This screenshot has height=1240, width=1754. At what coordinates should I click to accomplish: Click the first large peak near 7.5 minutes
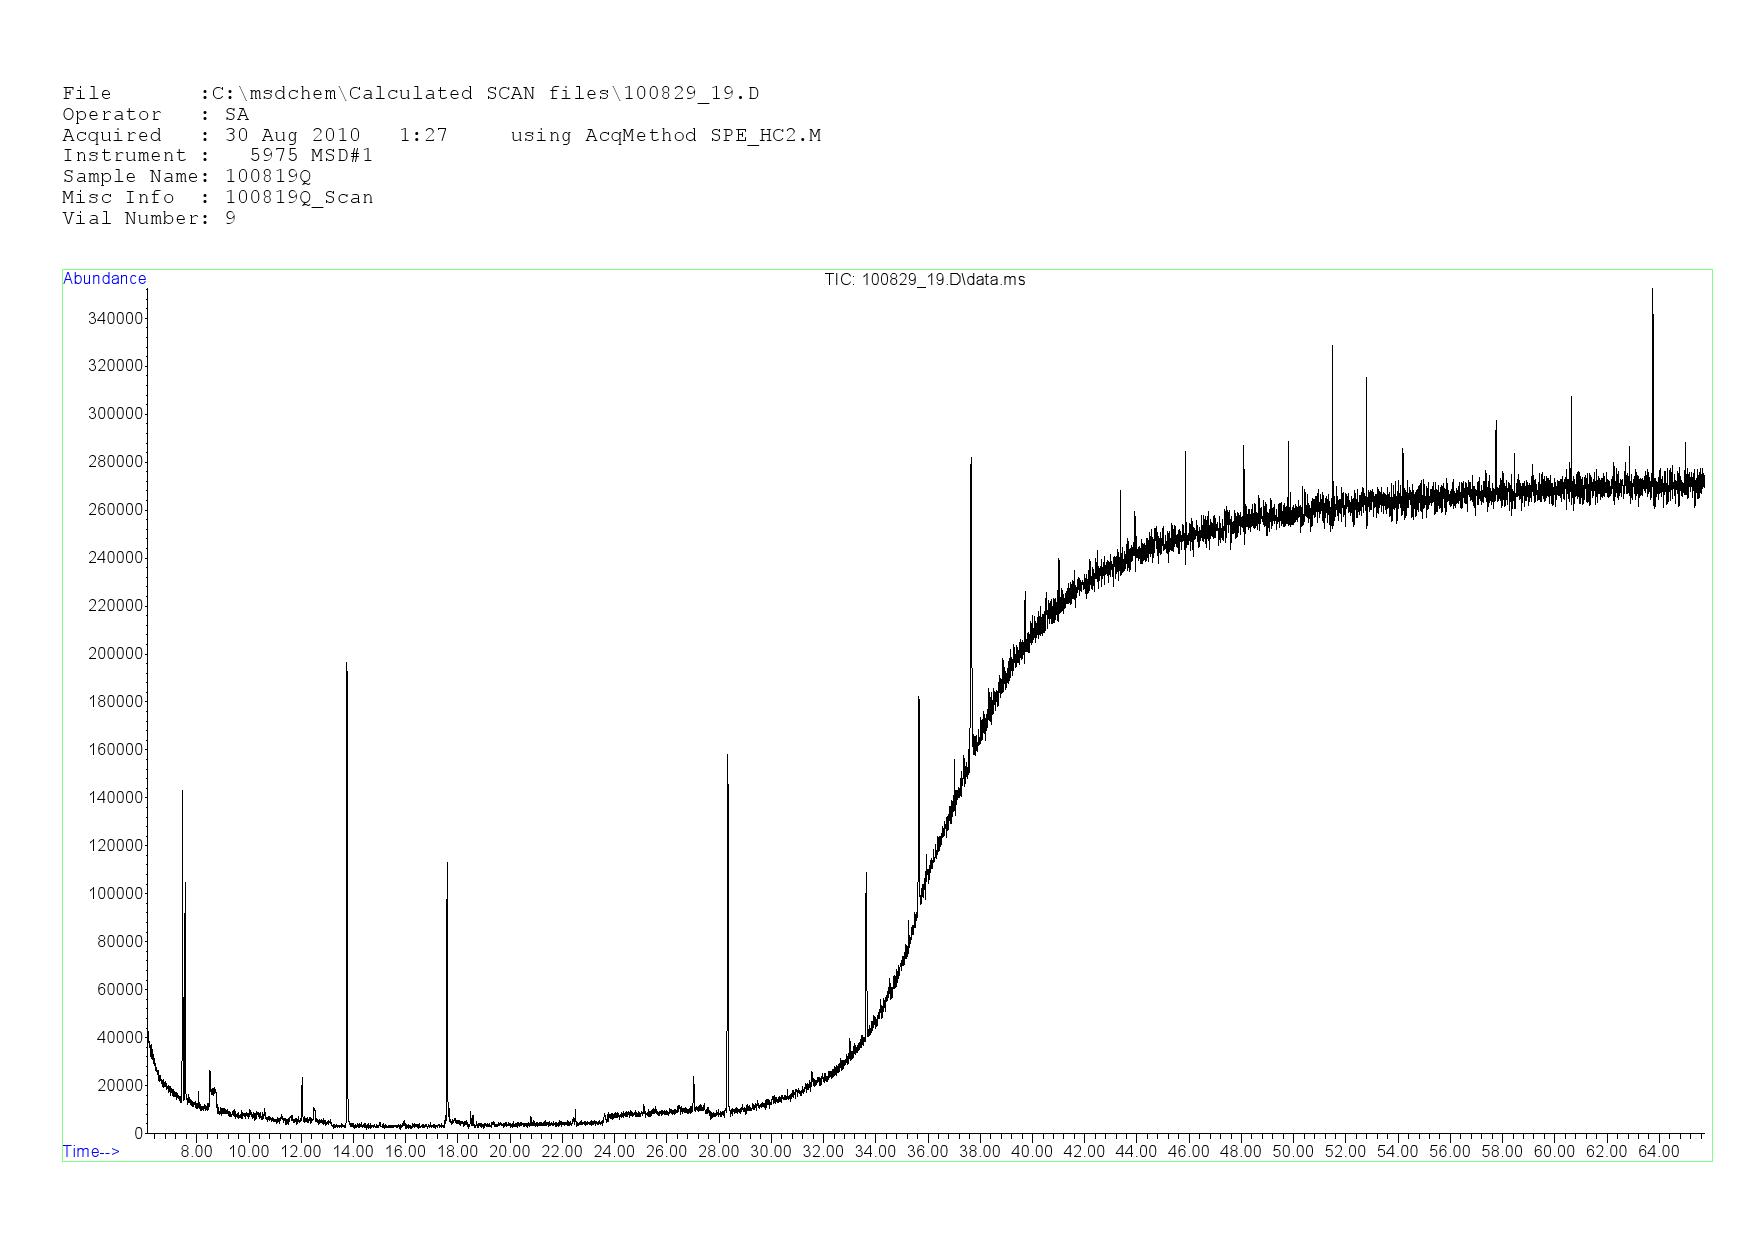pyautogui.click(x=182, y=794)
